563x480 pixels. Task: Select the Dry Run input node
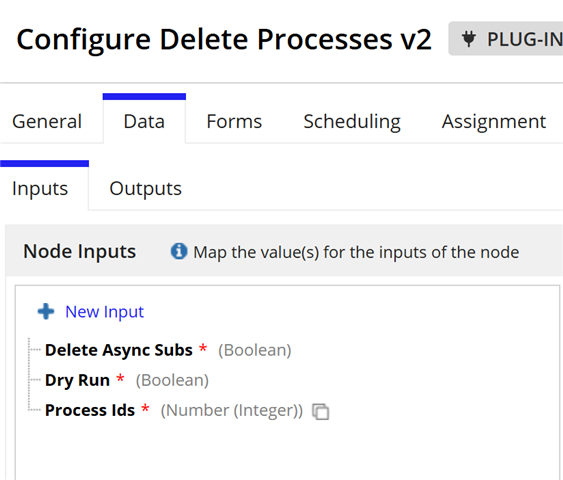78,380
